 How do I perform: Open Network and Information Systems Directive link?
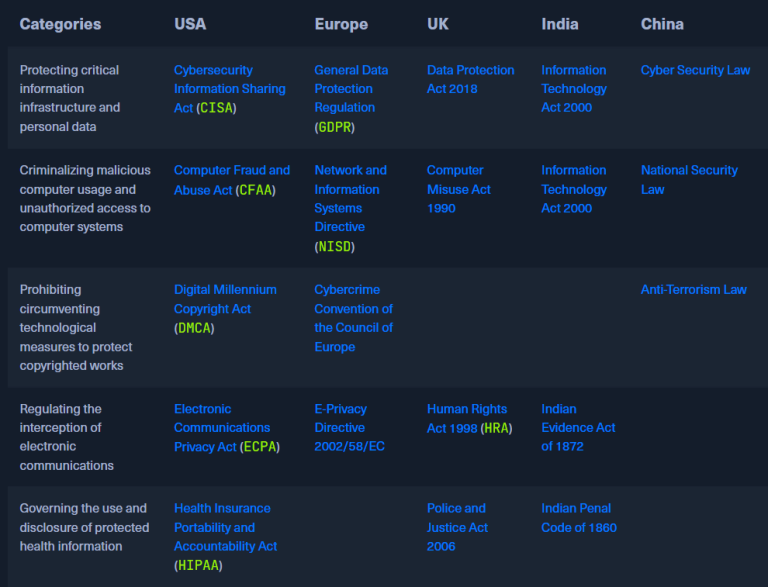point(350,208)
